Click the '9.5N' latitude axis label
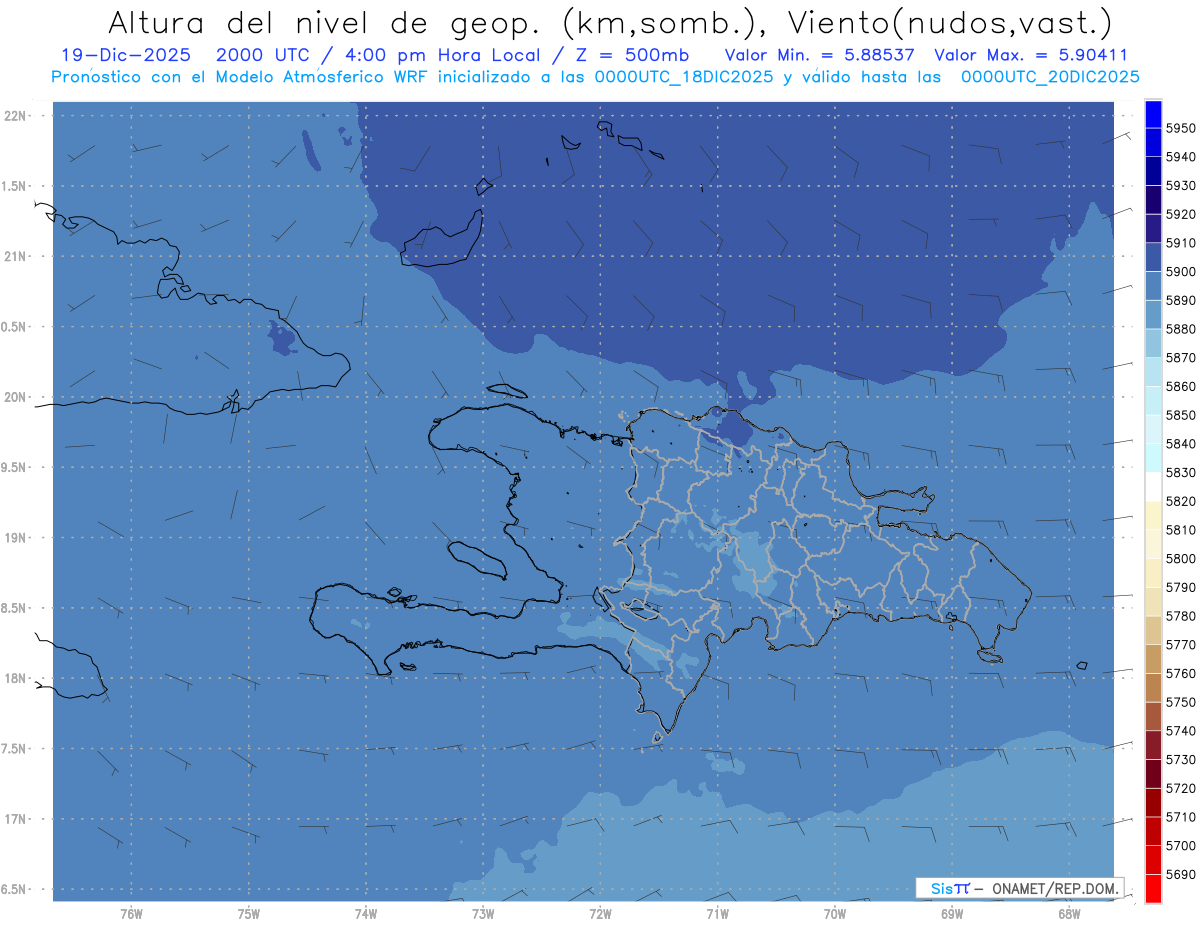The height and width of the screenshot is (927, 1200). (x=15, y=467)
